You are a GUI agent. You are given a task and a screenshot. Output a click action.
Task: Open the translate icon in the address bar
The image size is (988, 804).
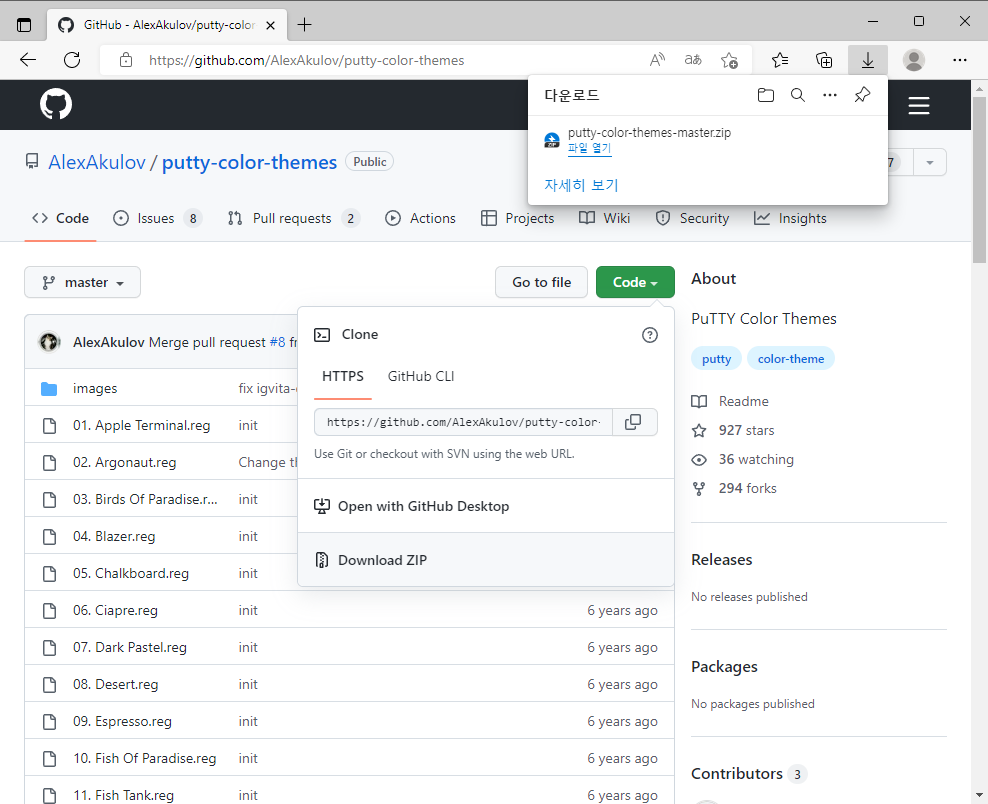point(693,60)
